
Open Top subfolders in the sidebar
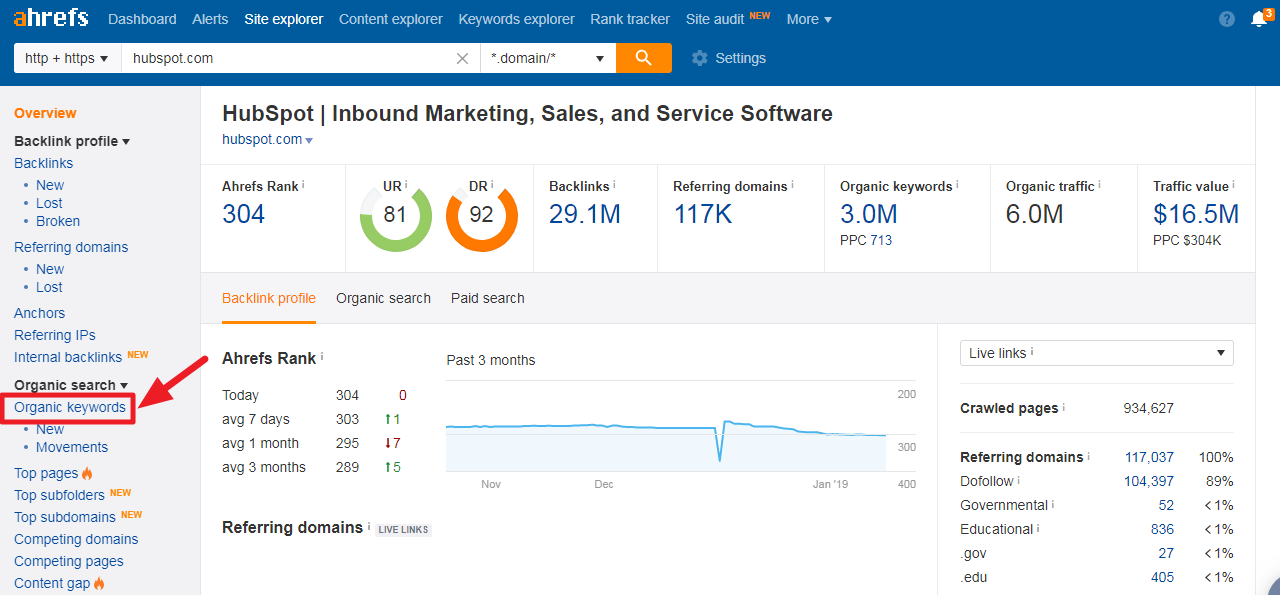tap(60, 495)
